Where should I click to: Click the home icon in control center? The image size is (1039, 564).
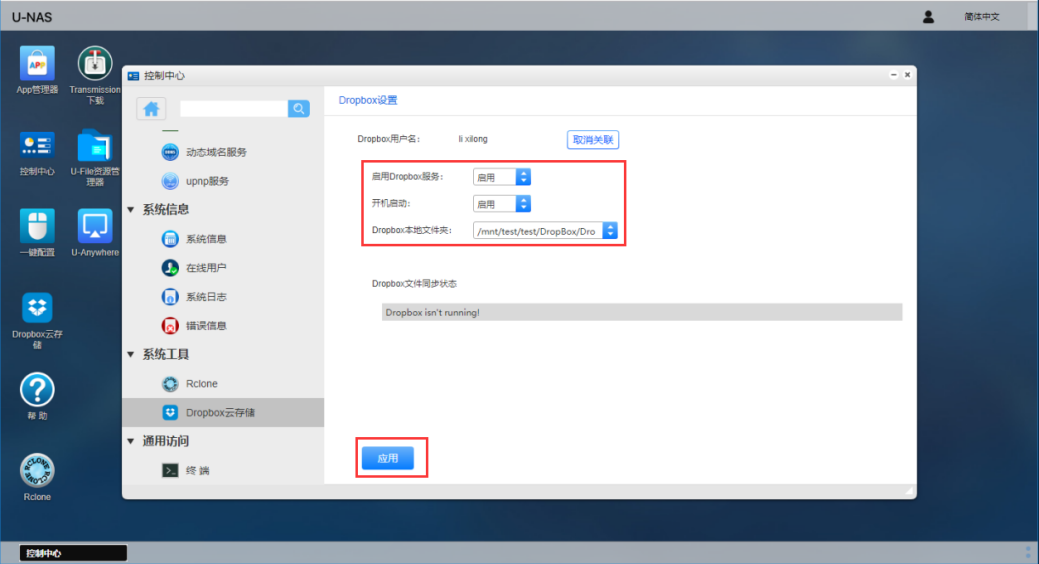(x=151, y=109)
